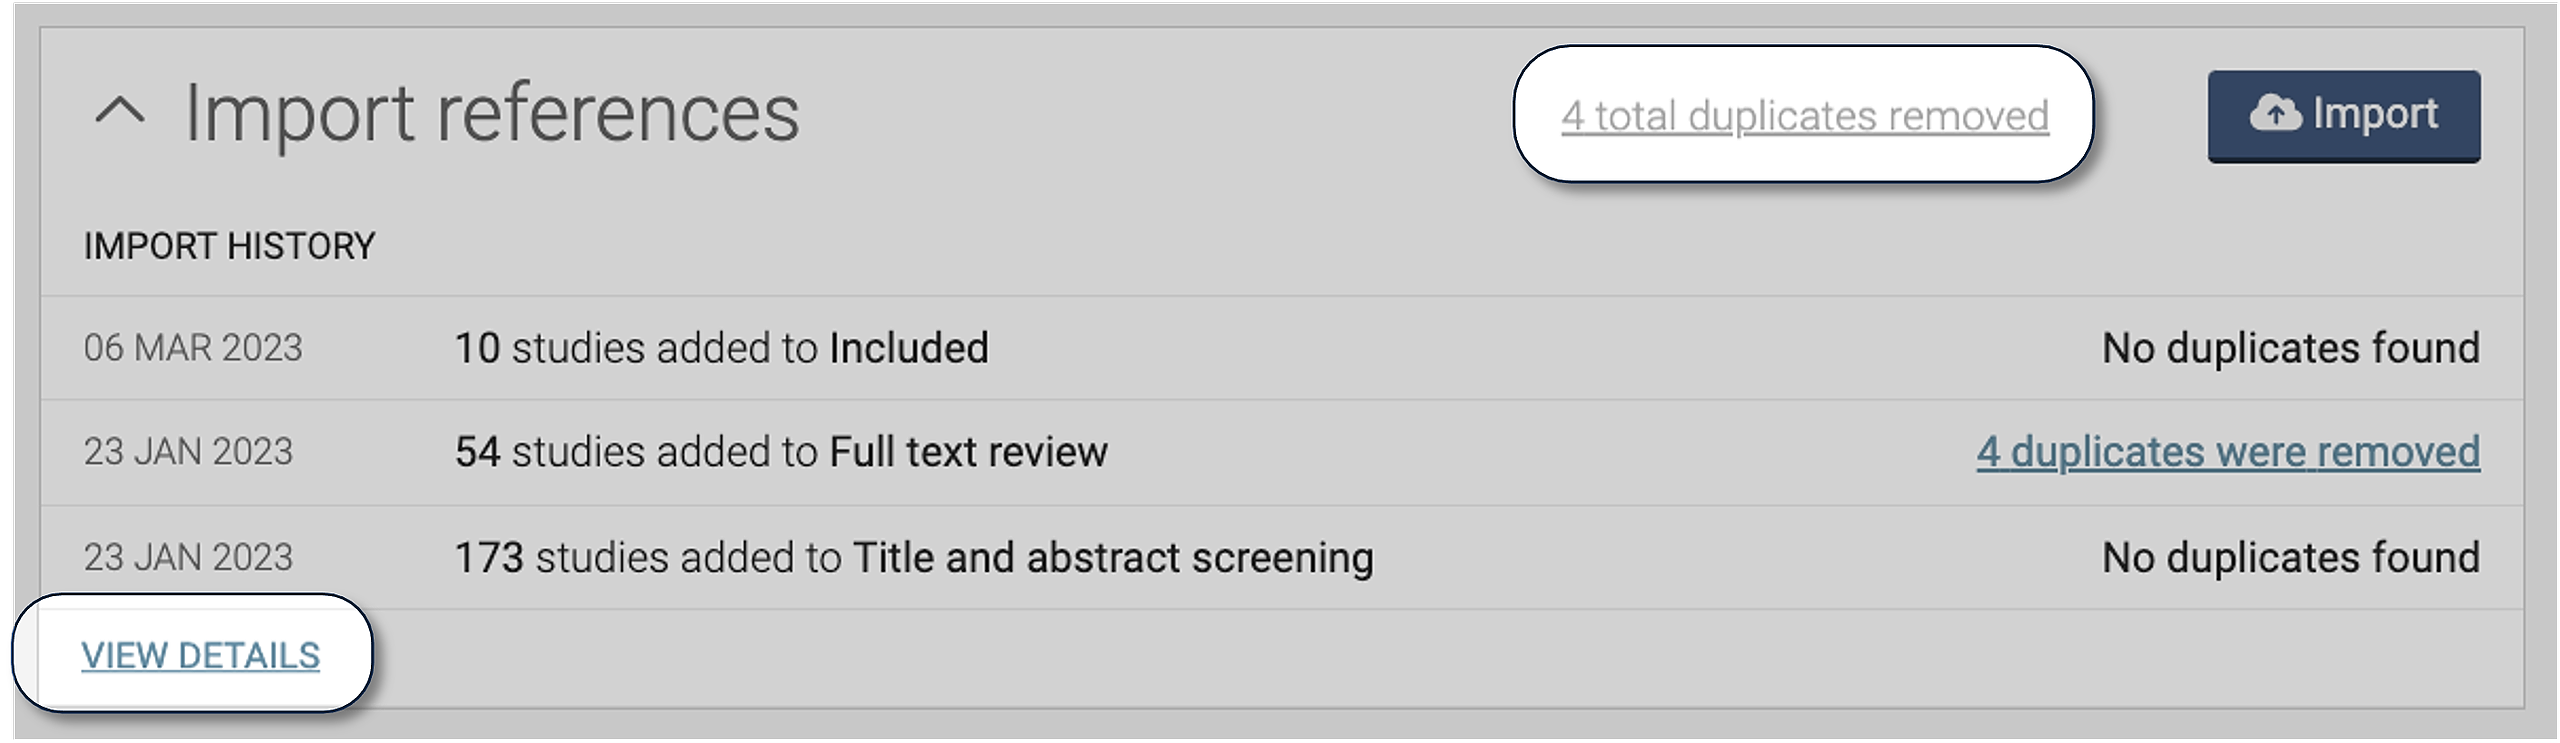The image size is (2560, 743).
Task: Click the cloud upload icon
Action: [2275, 114]
